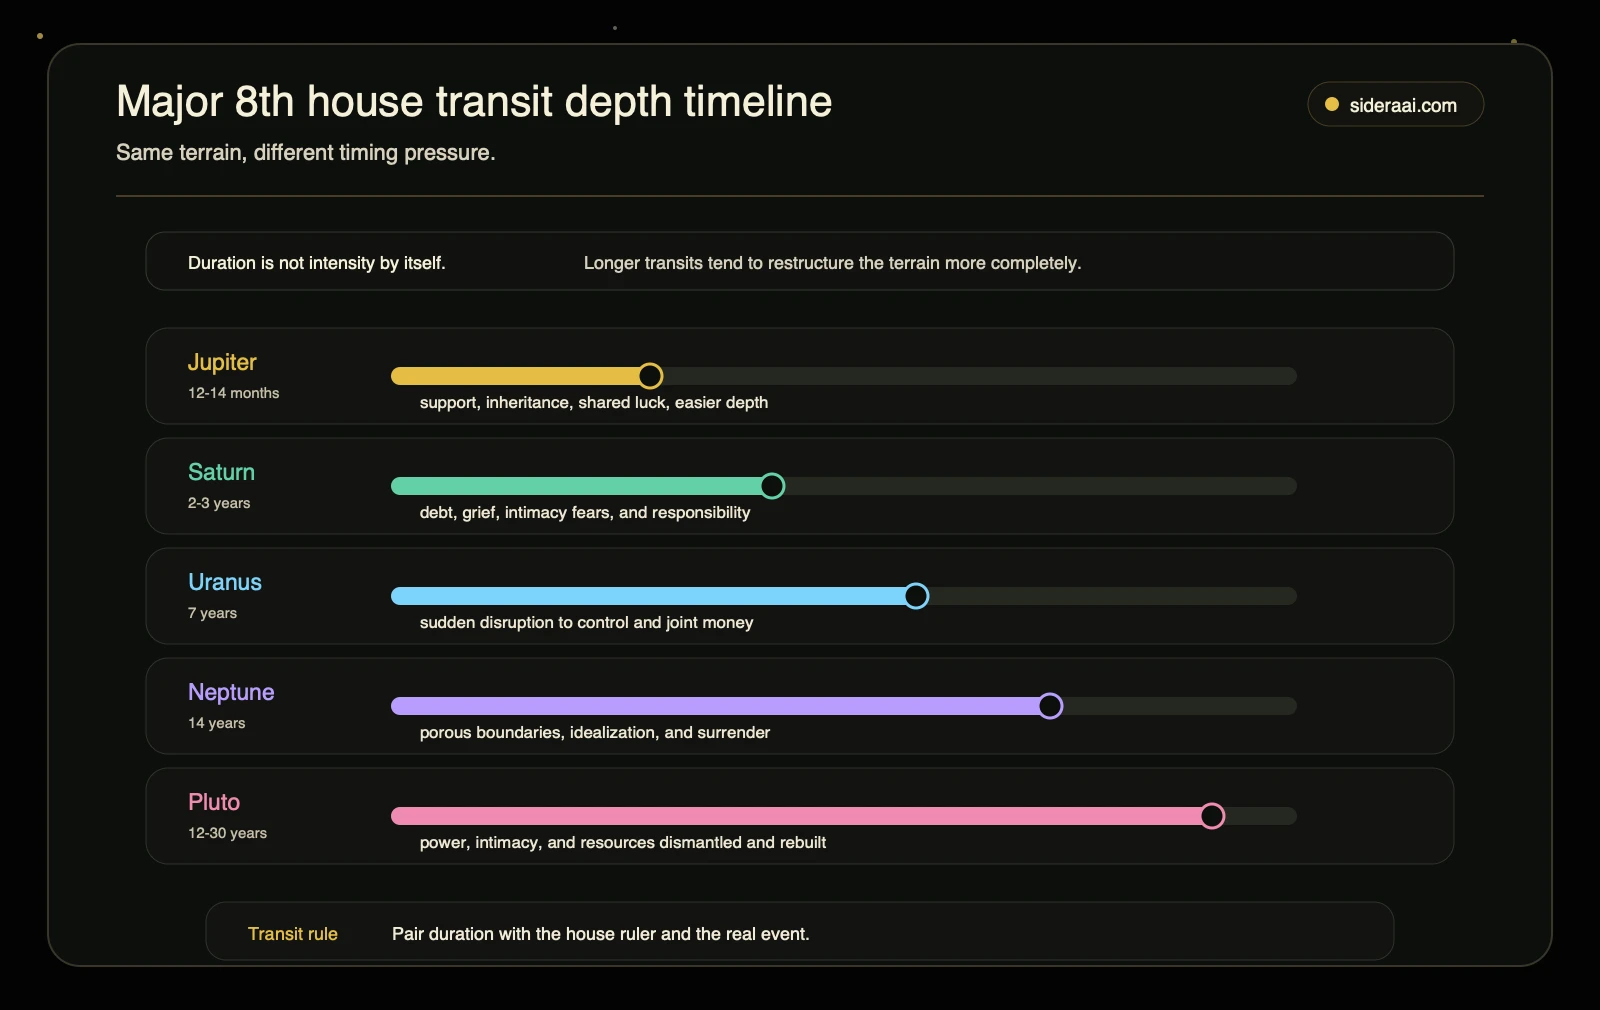This screenshot has width=1600, height=1010.
Task: Click the '12-14 months' duration text
Action: click(233, 393)
